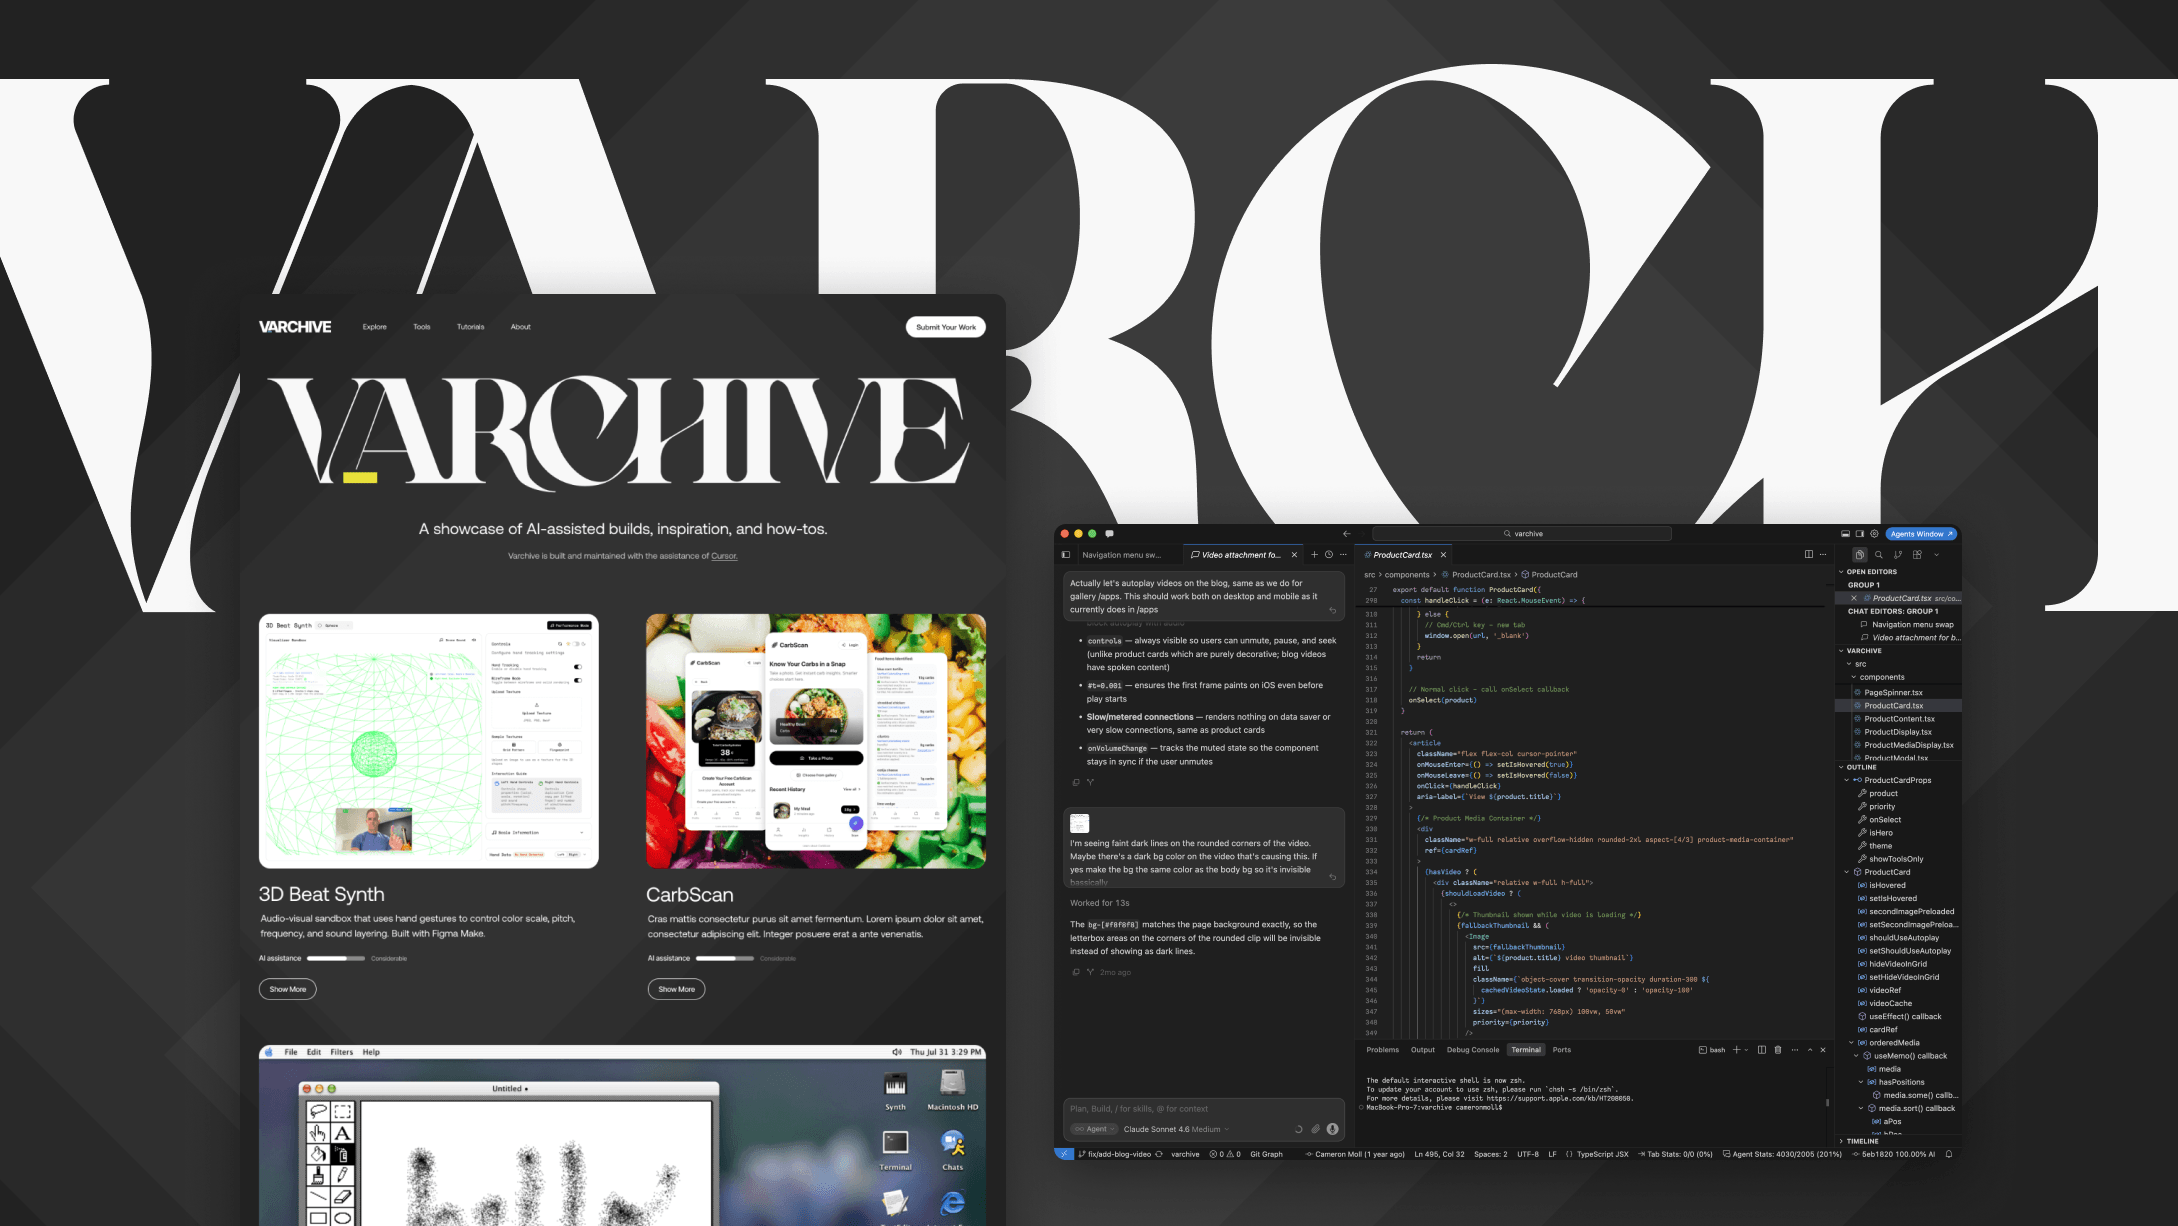Click the chat prompt input field
This screenshot has height=1226, width=2178.
[x=1202, y=1109]
